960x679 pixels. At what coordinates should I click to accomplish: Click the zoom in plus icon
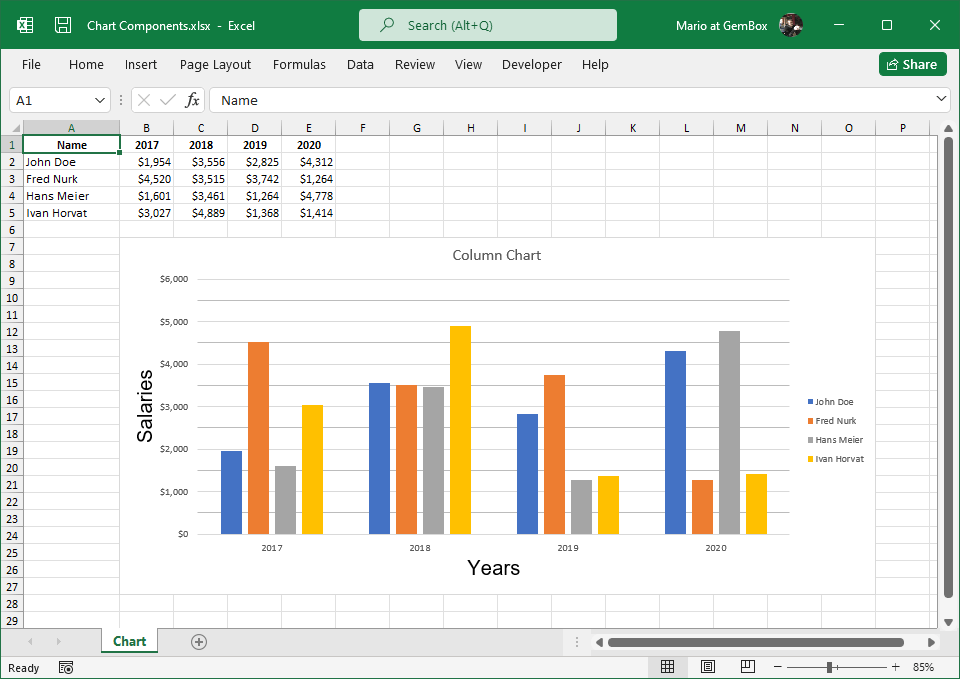tap(895, 667)
